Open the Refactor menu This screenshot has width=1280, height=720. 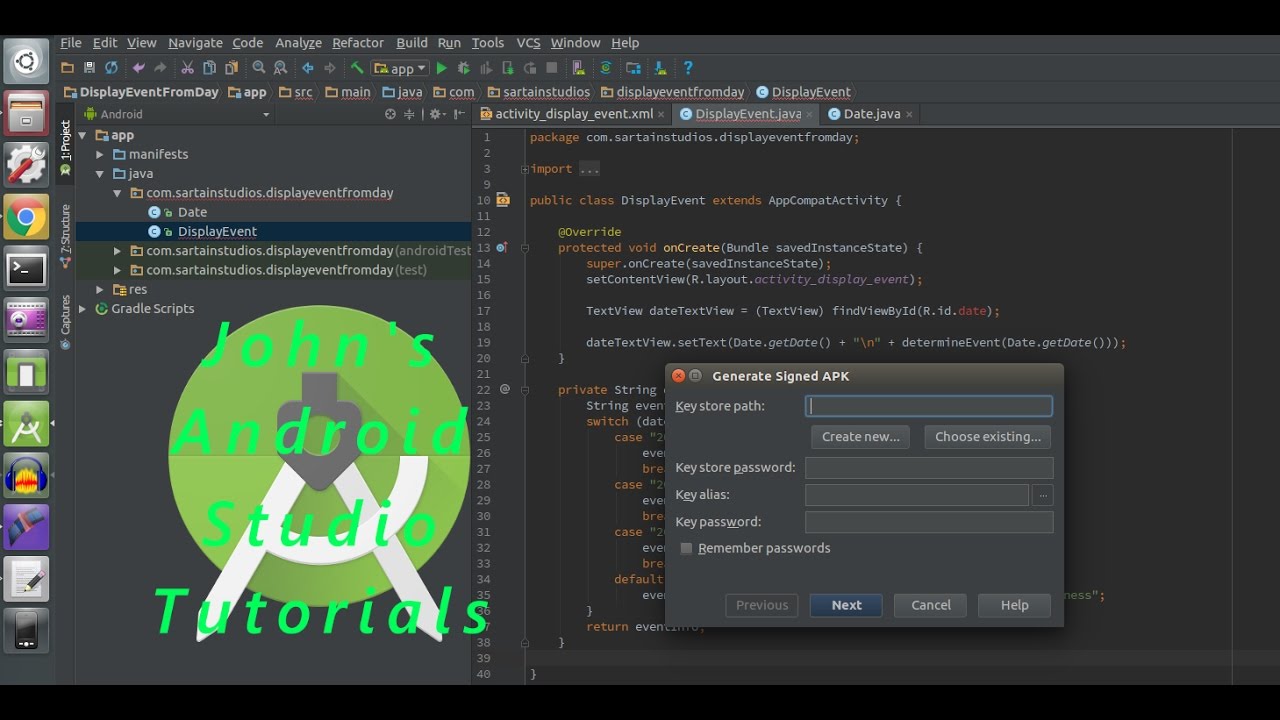(x=358, y=43)
